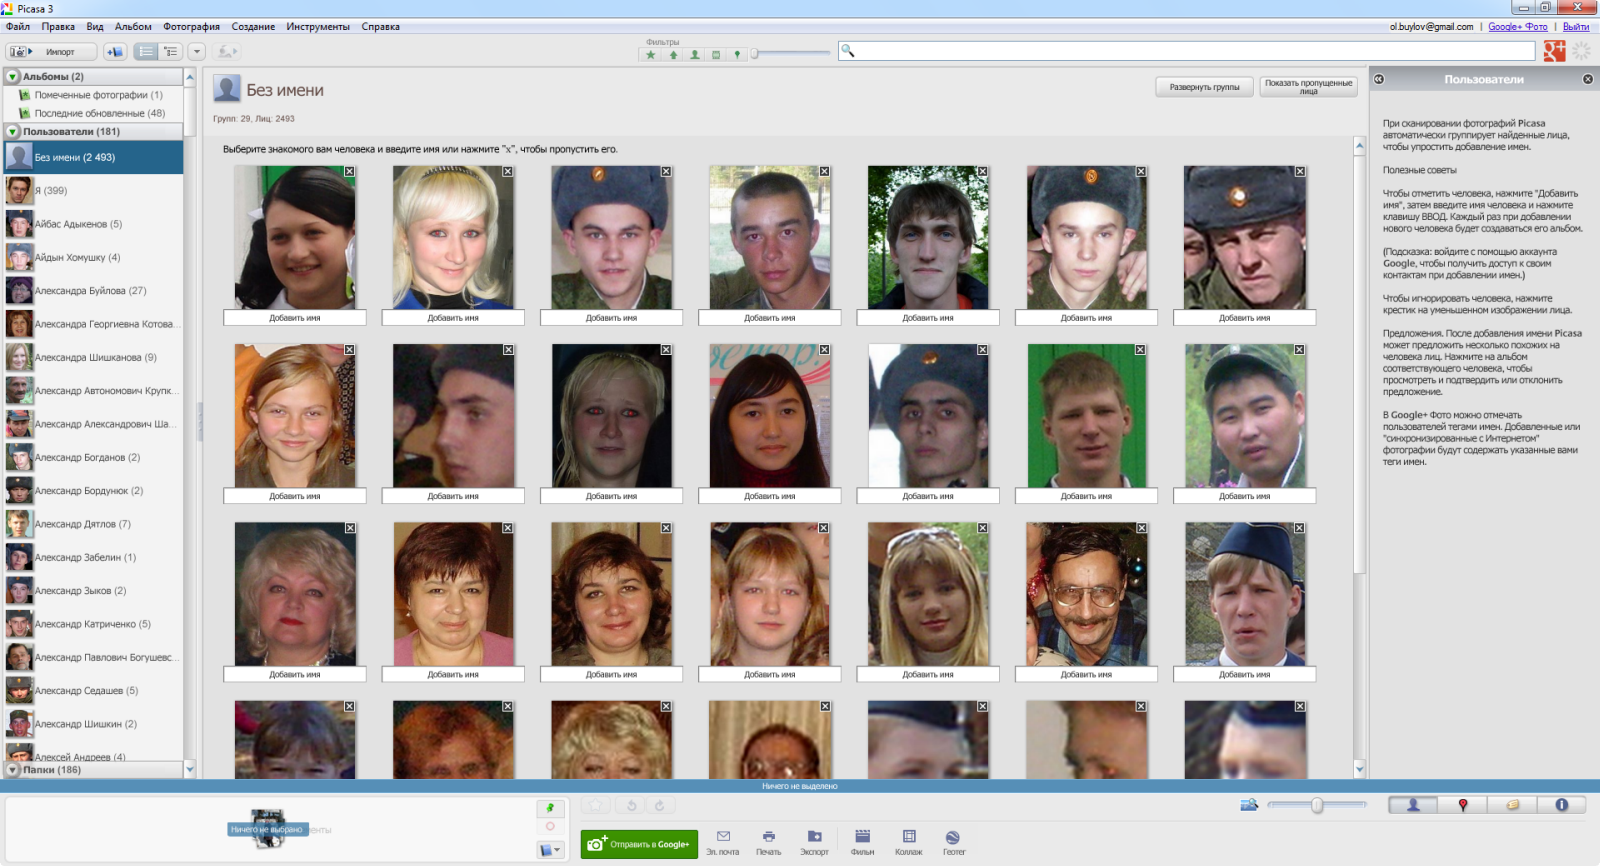Image resolution: width=1600 pixels, height=866 pixels.
Task: Click the Отправить в Google+ button
Action: click(639, 844)
